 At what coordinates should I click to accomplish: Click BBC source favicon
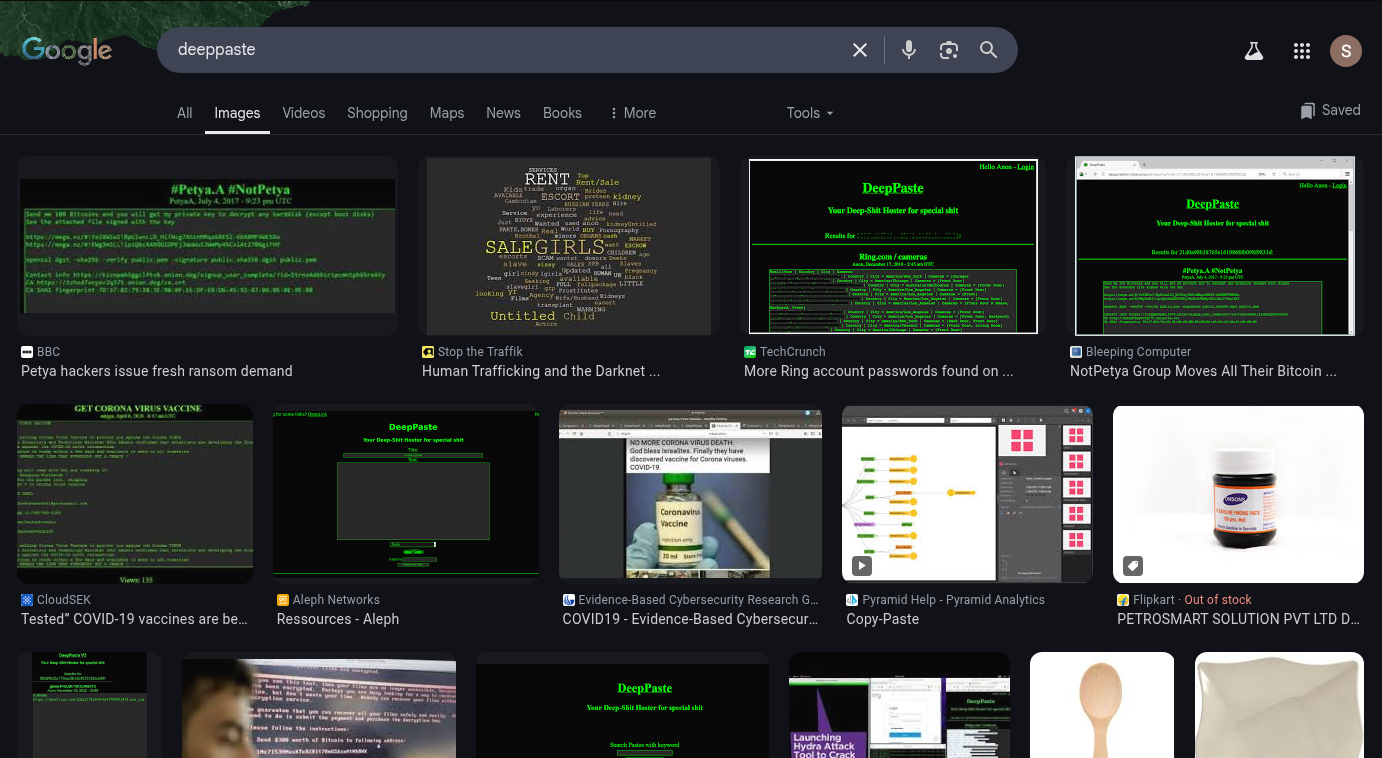coord(27,352)
